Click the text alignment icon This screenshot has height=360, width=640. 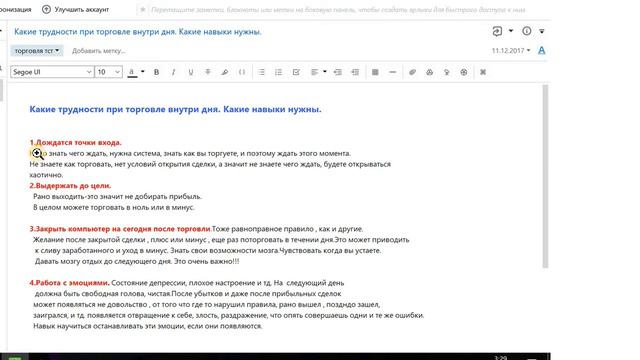(x=314, y=72)
